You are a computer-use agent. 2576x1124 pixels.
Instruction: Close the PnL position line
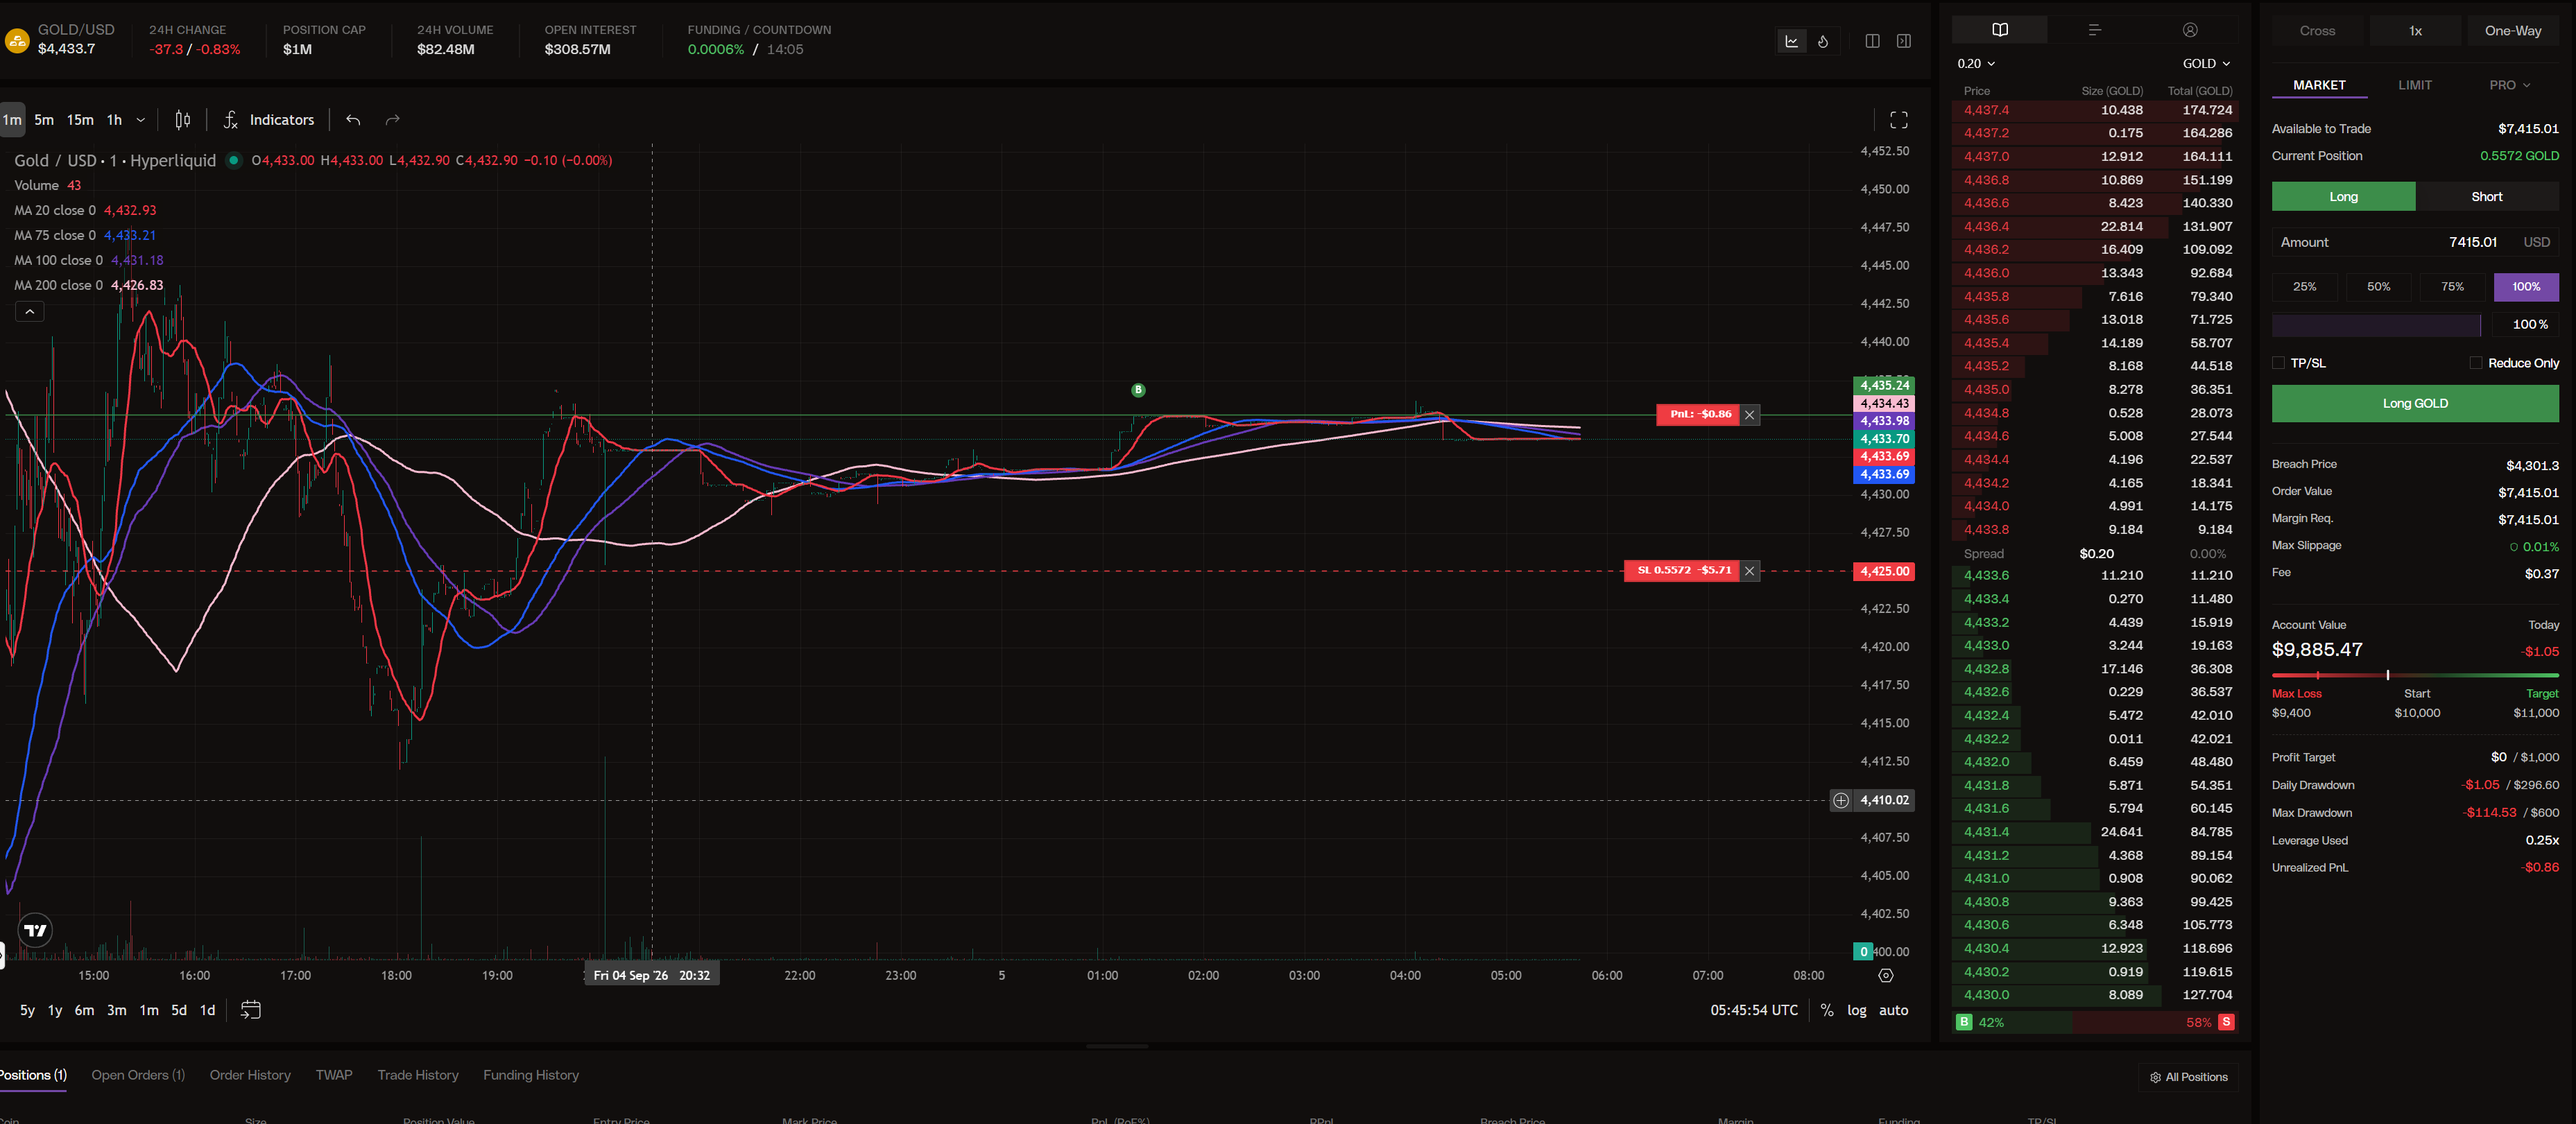click(x=1749, y=414)
